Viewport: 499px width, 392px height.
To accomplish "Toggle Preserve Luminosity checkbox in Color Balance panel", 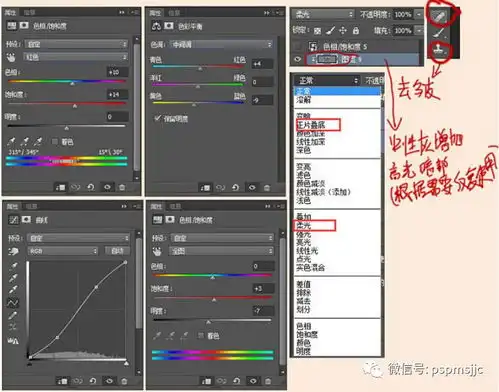I will [x=157, y=118].
